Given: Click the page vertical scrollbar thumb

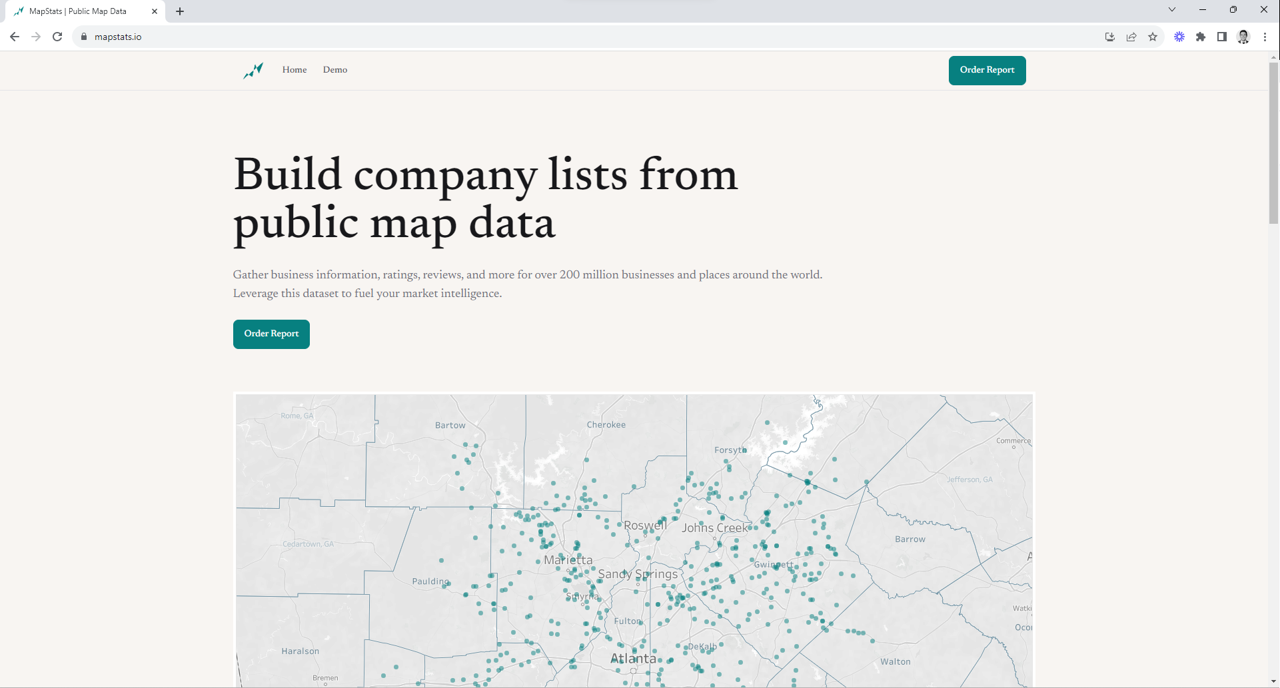Looking at the screenshot, I should click(1273, 143).
